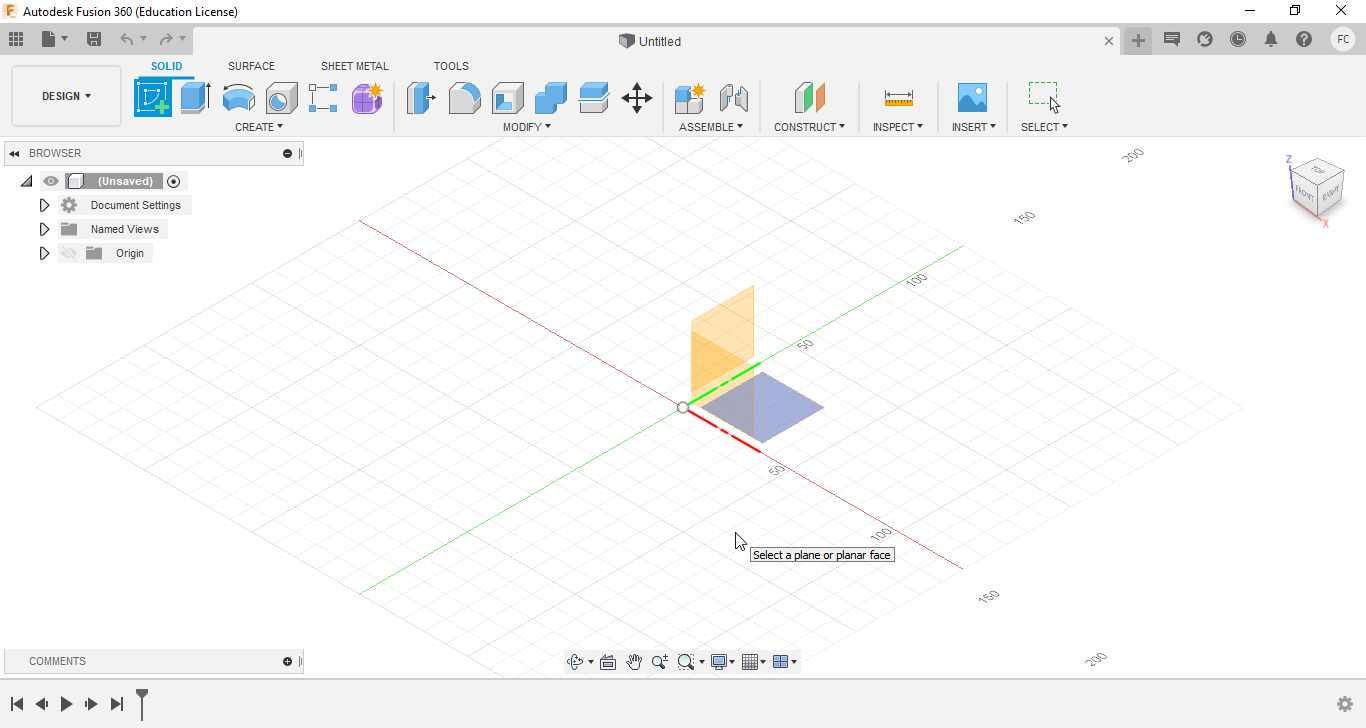Activate the Unsaved component radio button
The image size is (1366, 728).
[174, 181]
